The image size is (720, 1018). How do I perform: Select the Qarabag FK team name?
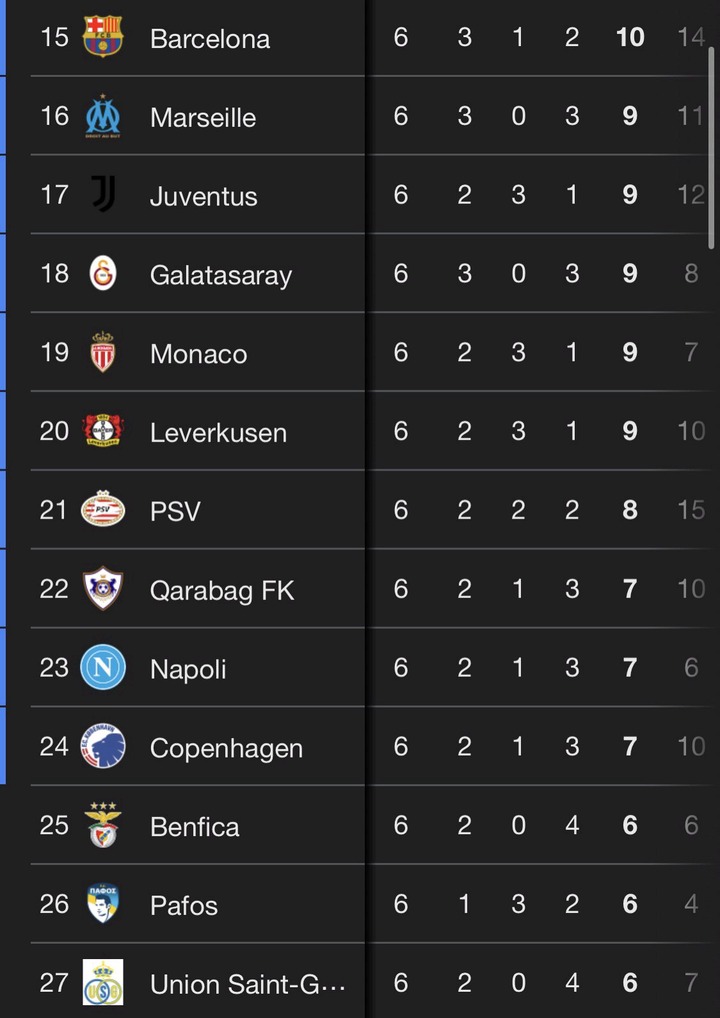222,590
